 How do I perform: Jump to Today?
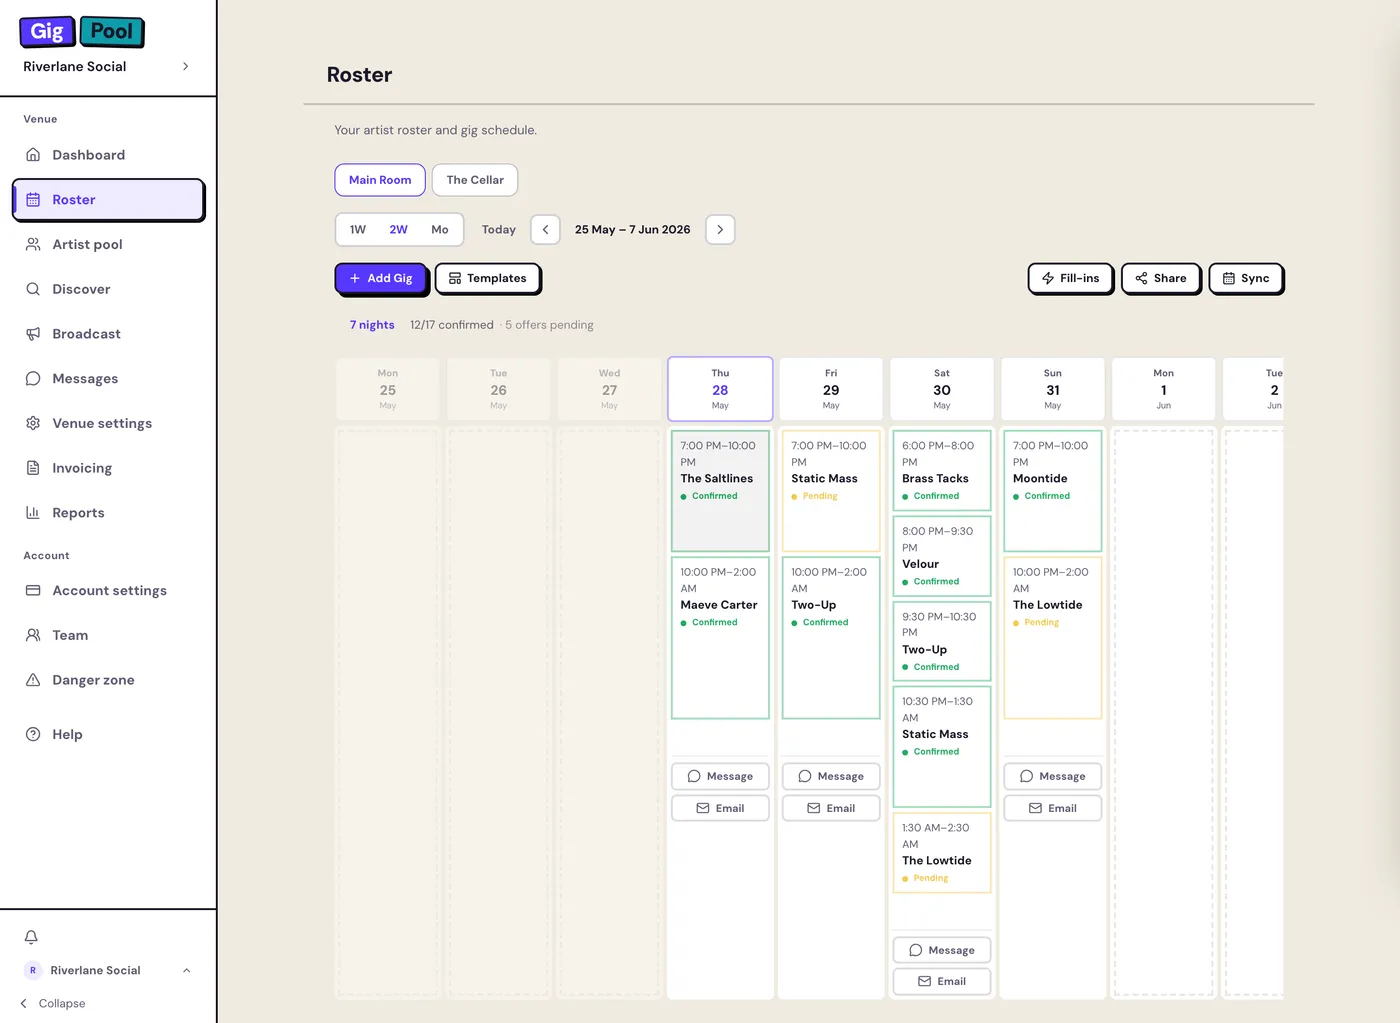coord(499,229)
